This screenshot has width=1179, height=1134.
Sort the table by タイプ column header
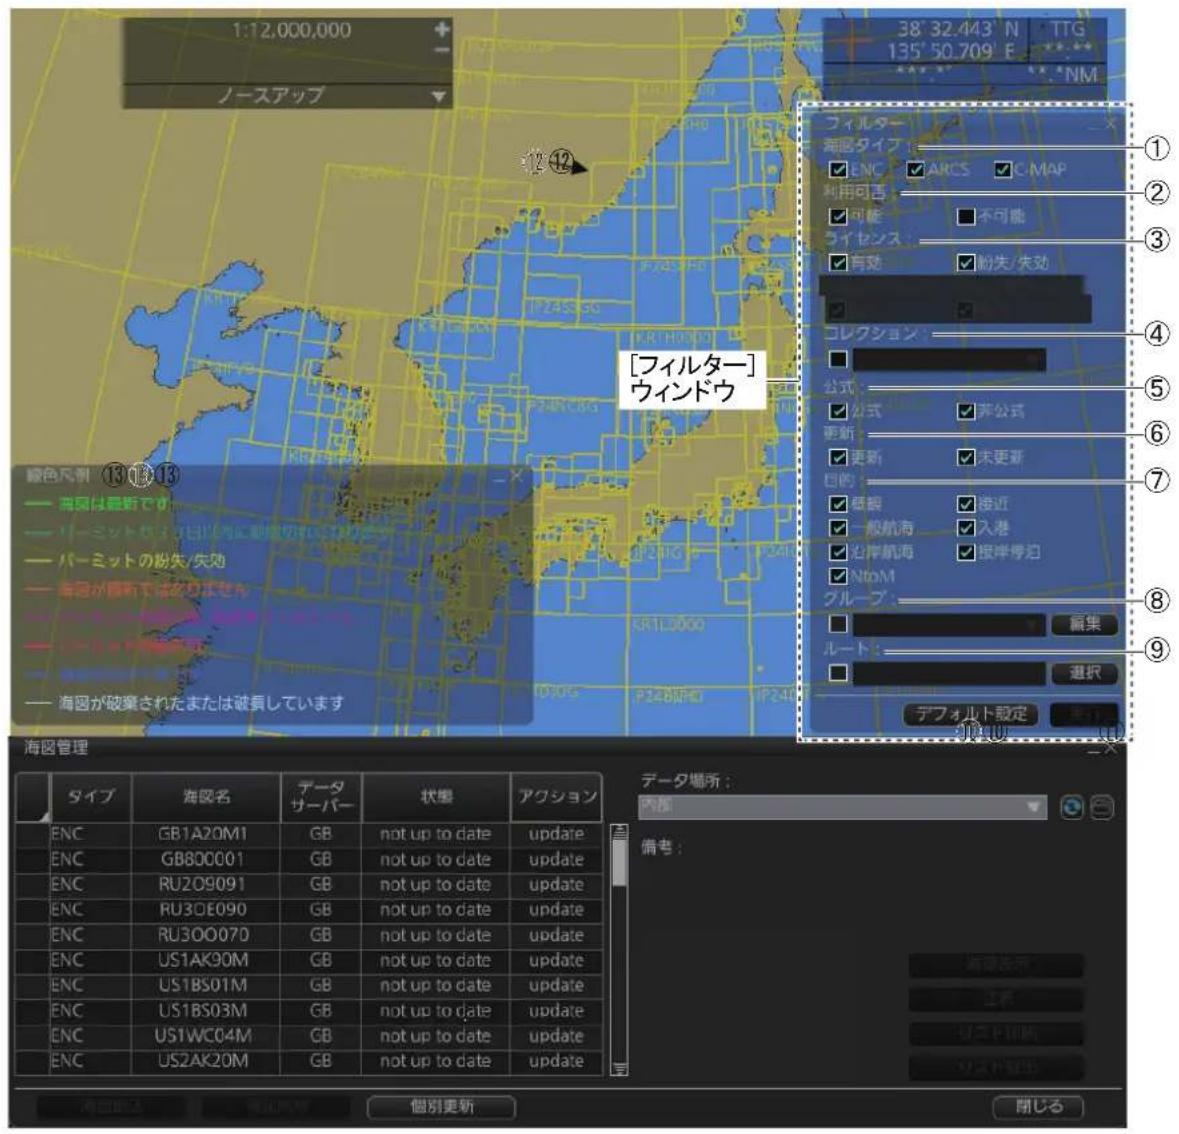tap(91, 797)
